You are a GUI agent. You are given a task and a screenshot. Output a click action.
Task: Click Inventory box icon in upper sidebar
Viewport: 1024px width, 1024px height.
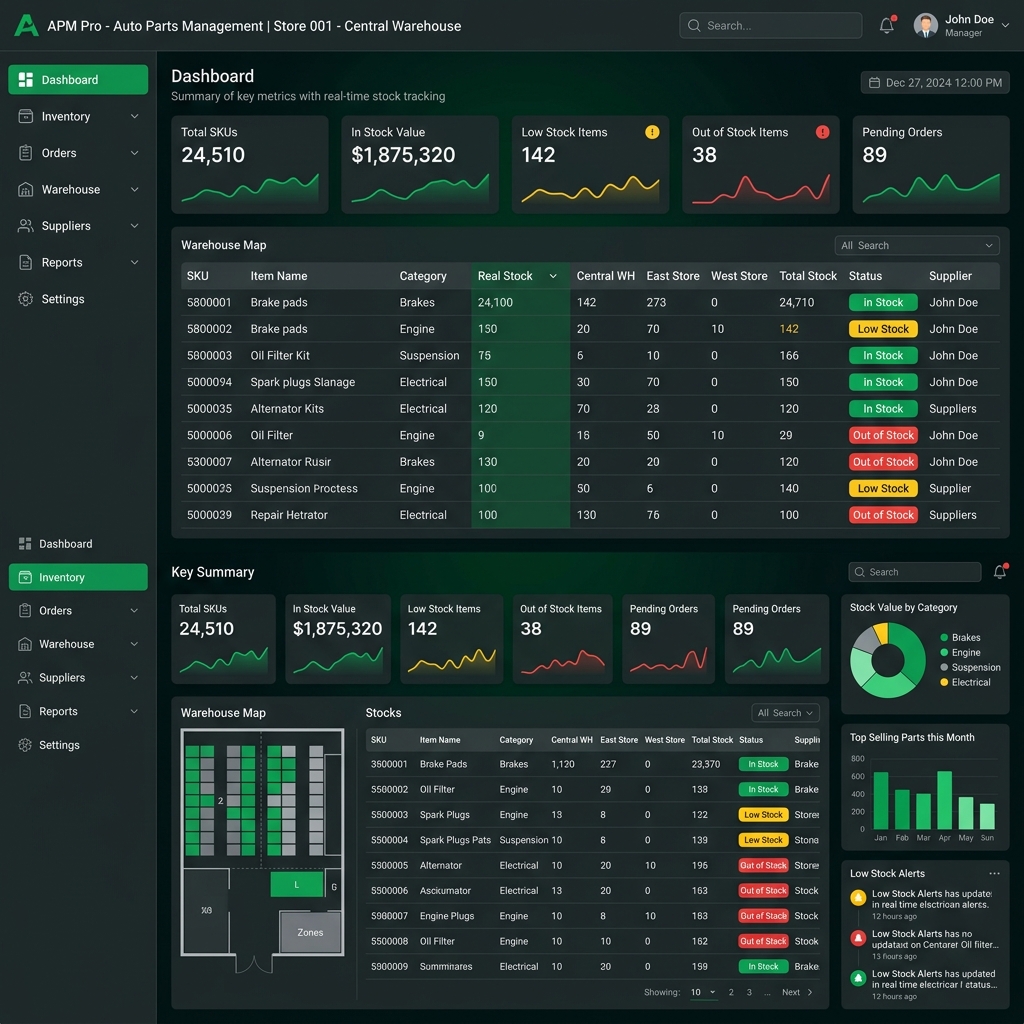coord(25,116)
